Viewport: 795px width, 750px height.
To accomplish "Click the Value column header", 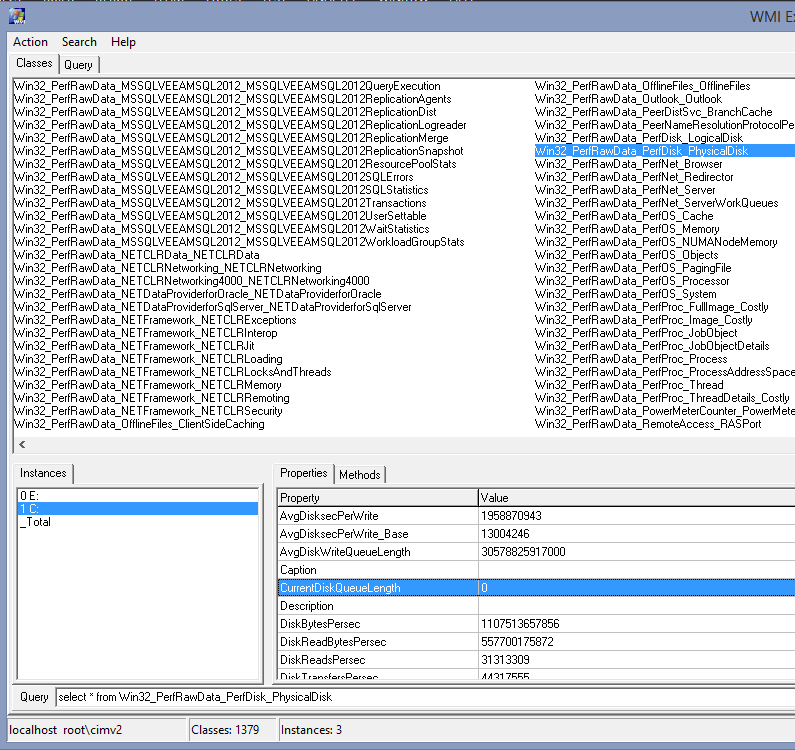I will click(636, 498).
